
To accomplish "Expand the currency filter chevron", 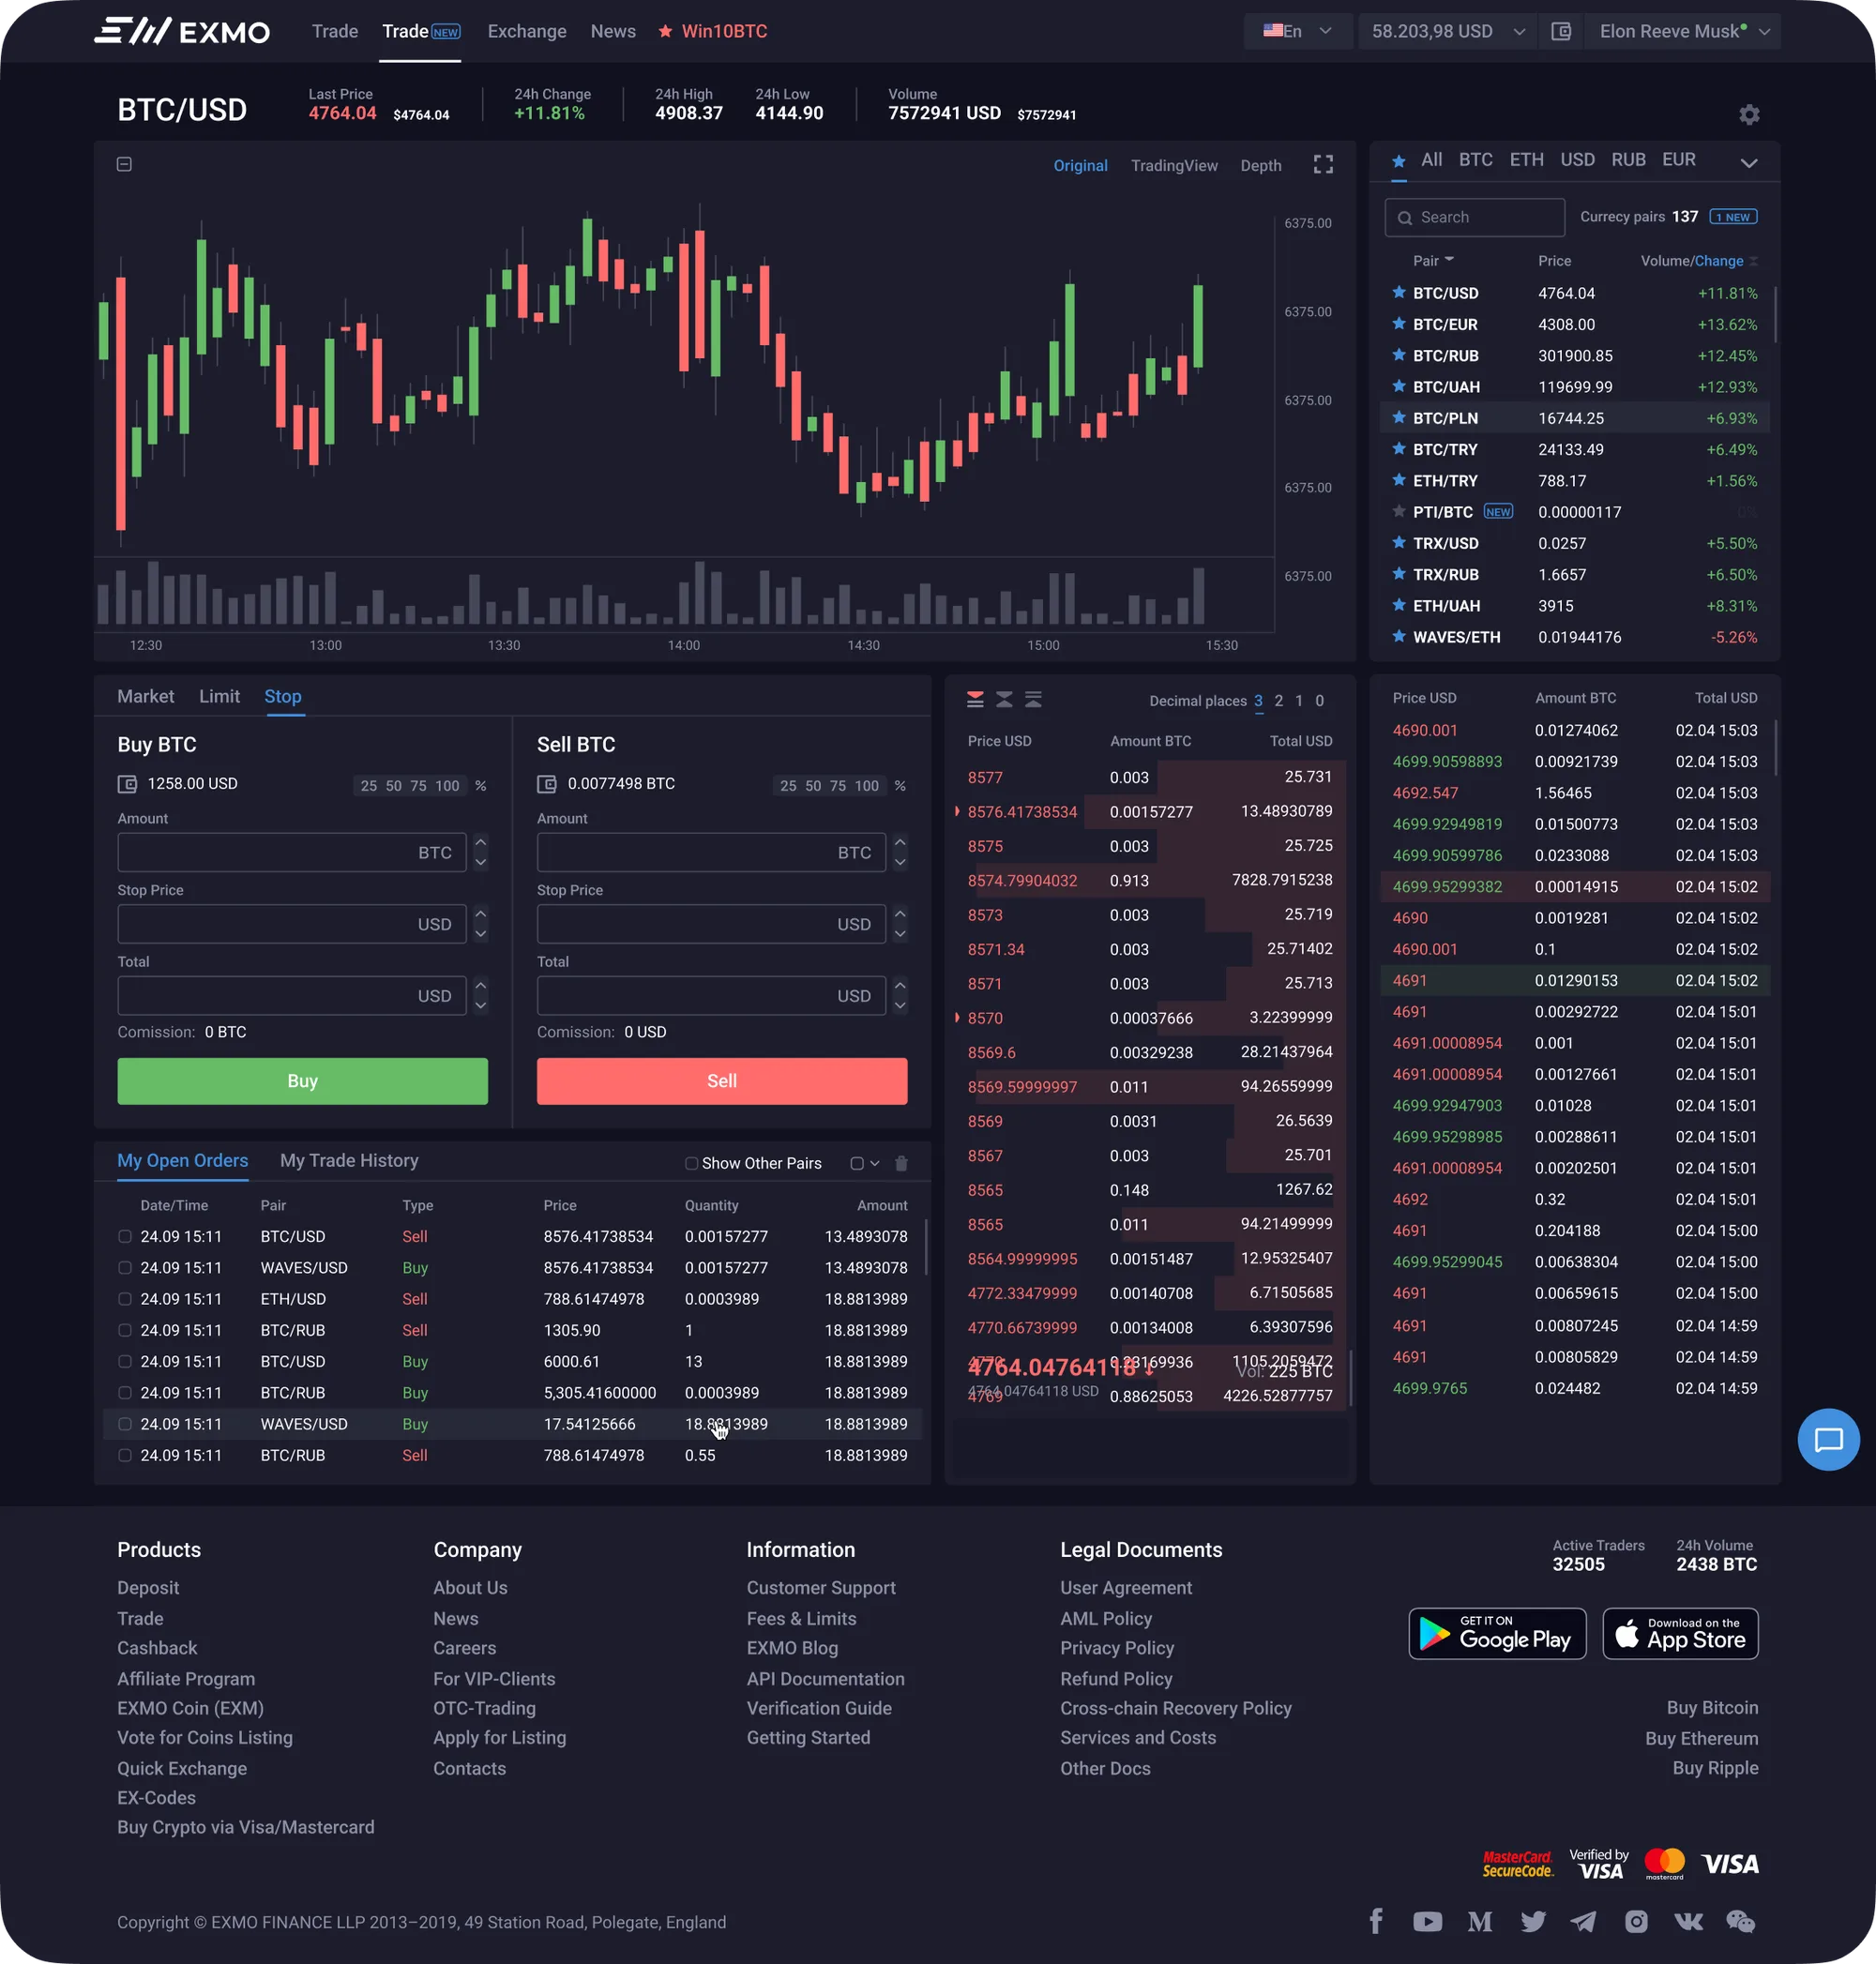I will pyautogui.click(x=1748, y=163).
